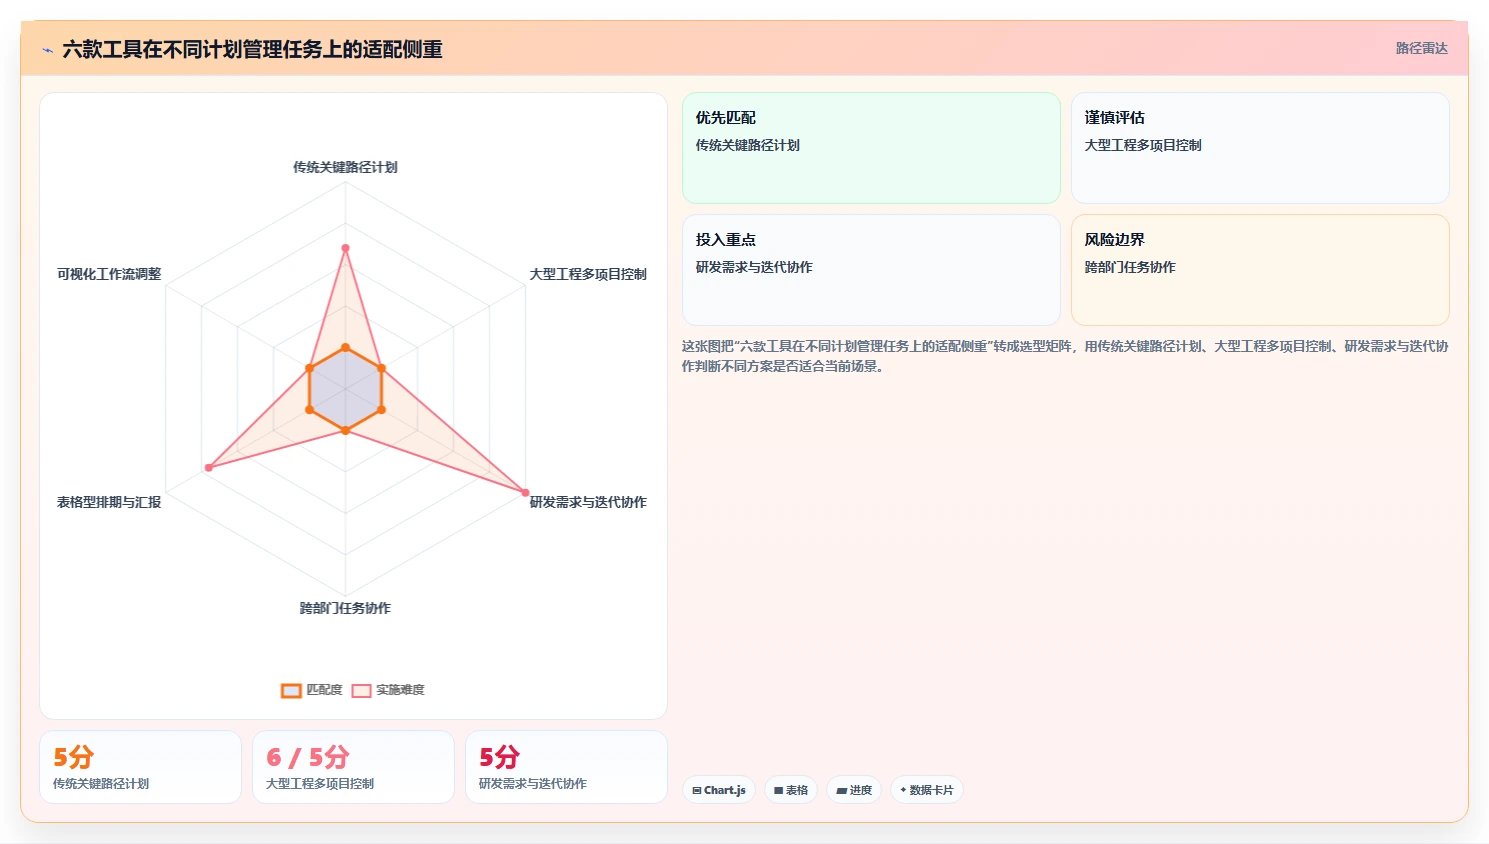Click the 表格型排期与汇报 radar axis label

[x=109, y=502]
